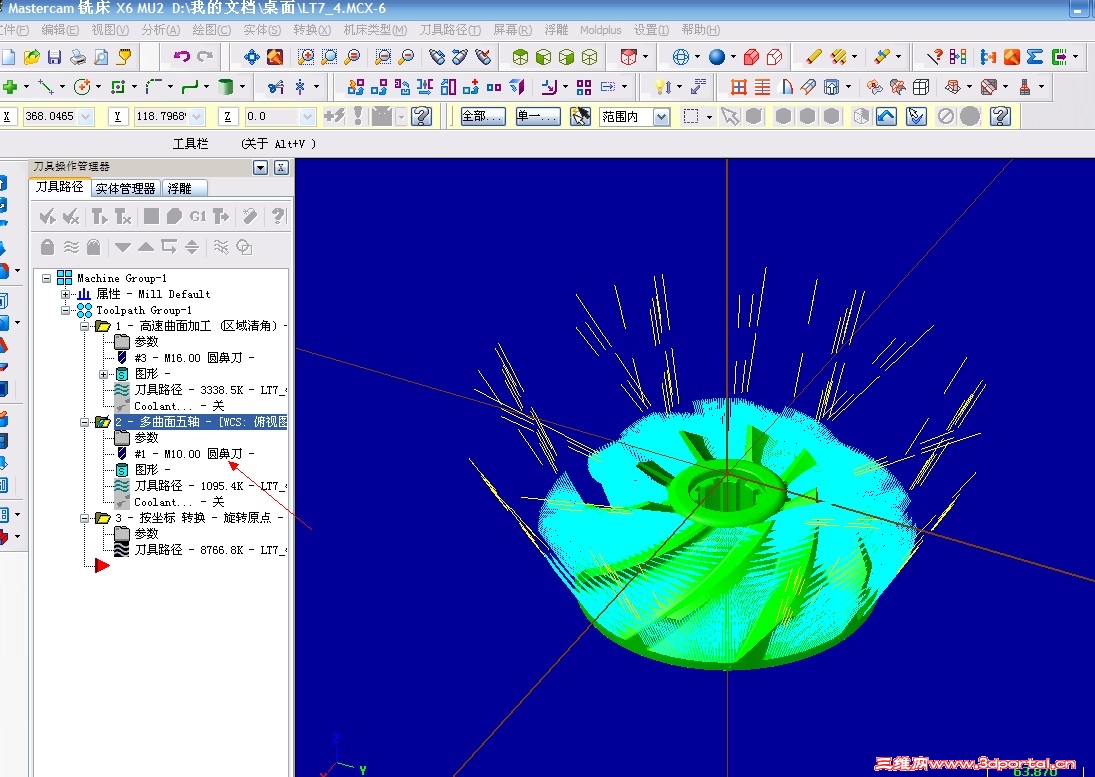Click the X coordinate label button
The width and height of the screenshot is (1095, 777).
(7, 117)
